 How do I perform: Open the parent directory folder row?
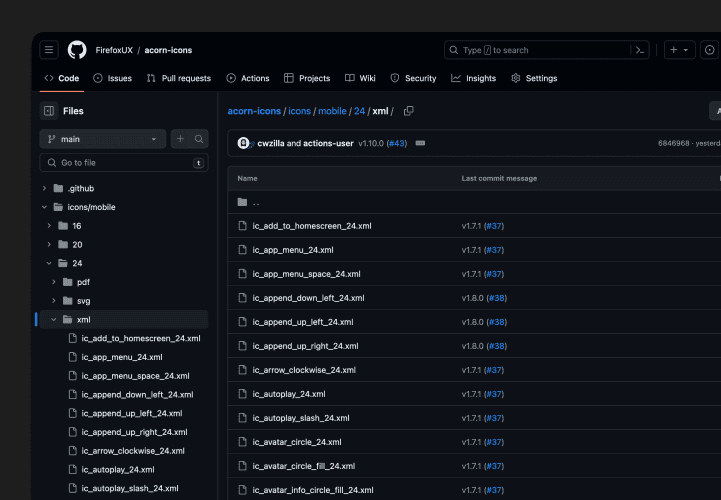[474, 202]
